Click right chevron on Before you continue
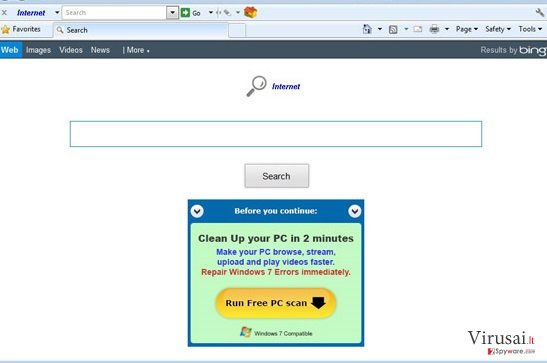This screenshot has width=547, height=363. [x=354, y=211]
